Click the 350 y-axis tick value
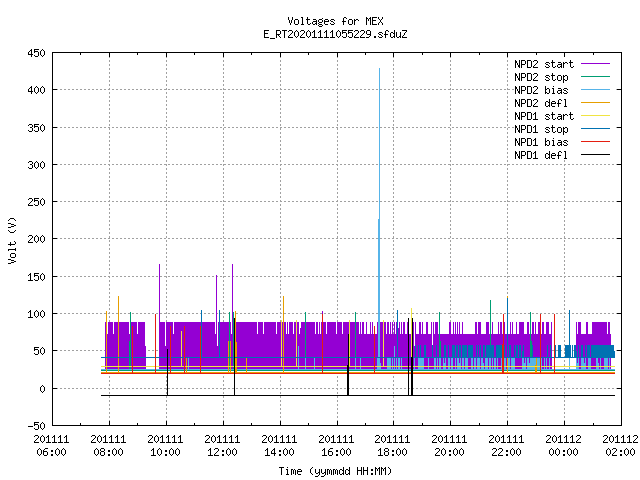Viewport: 640px width, 480px height. click(36, 128)
